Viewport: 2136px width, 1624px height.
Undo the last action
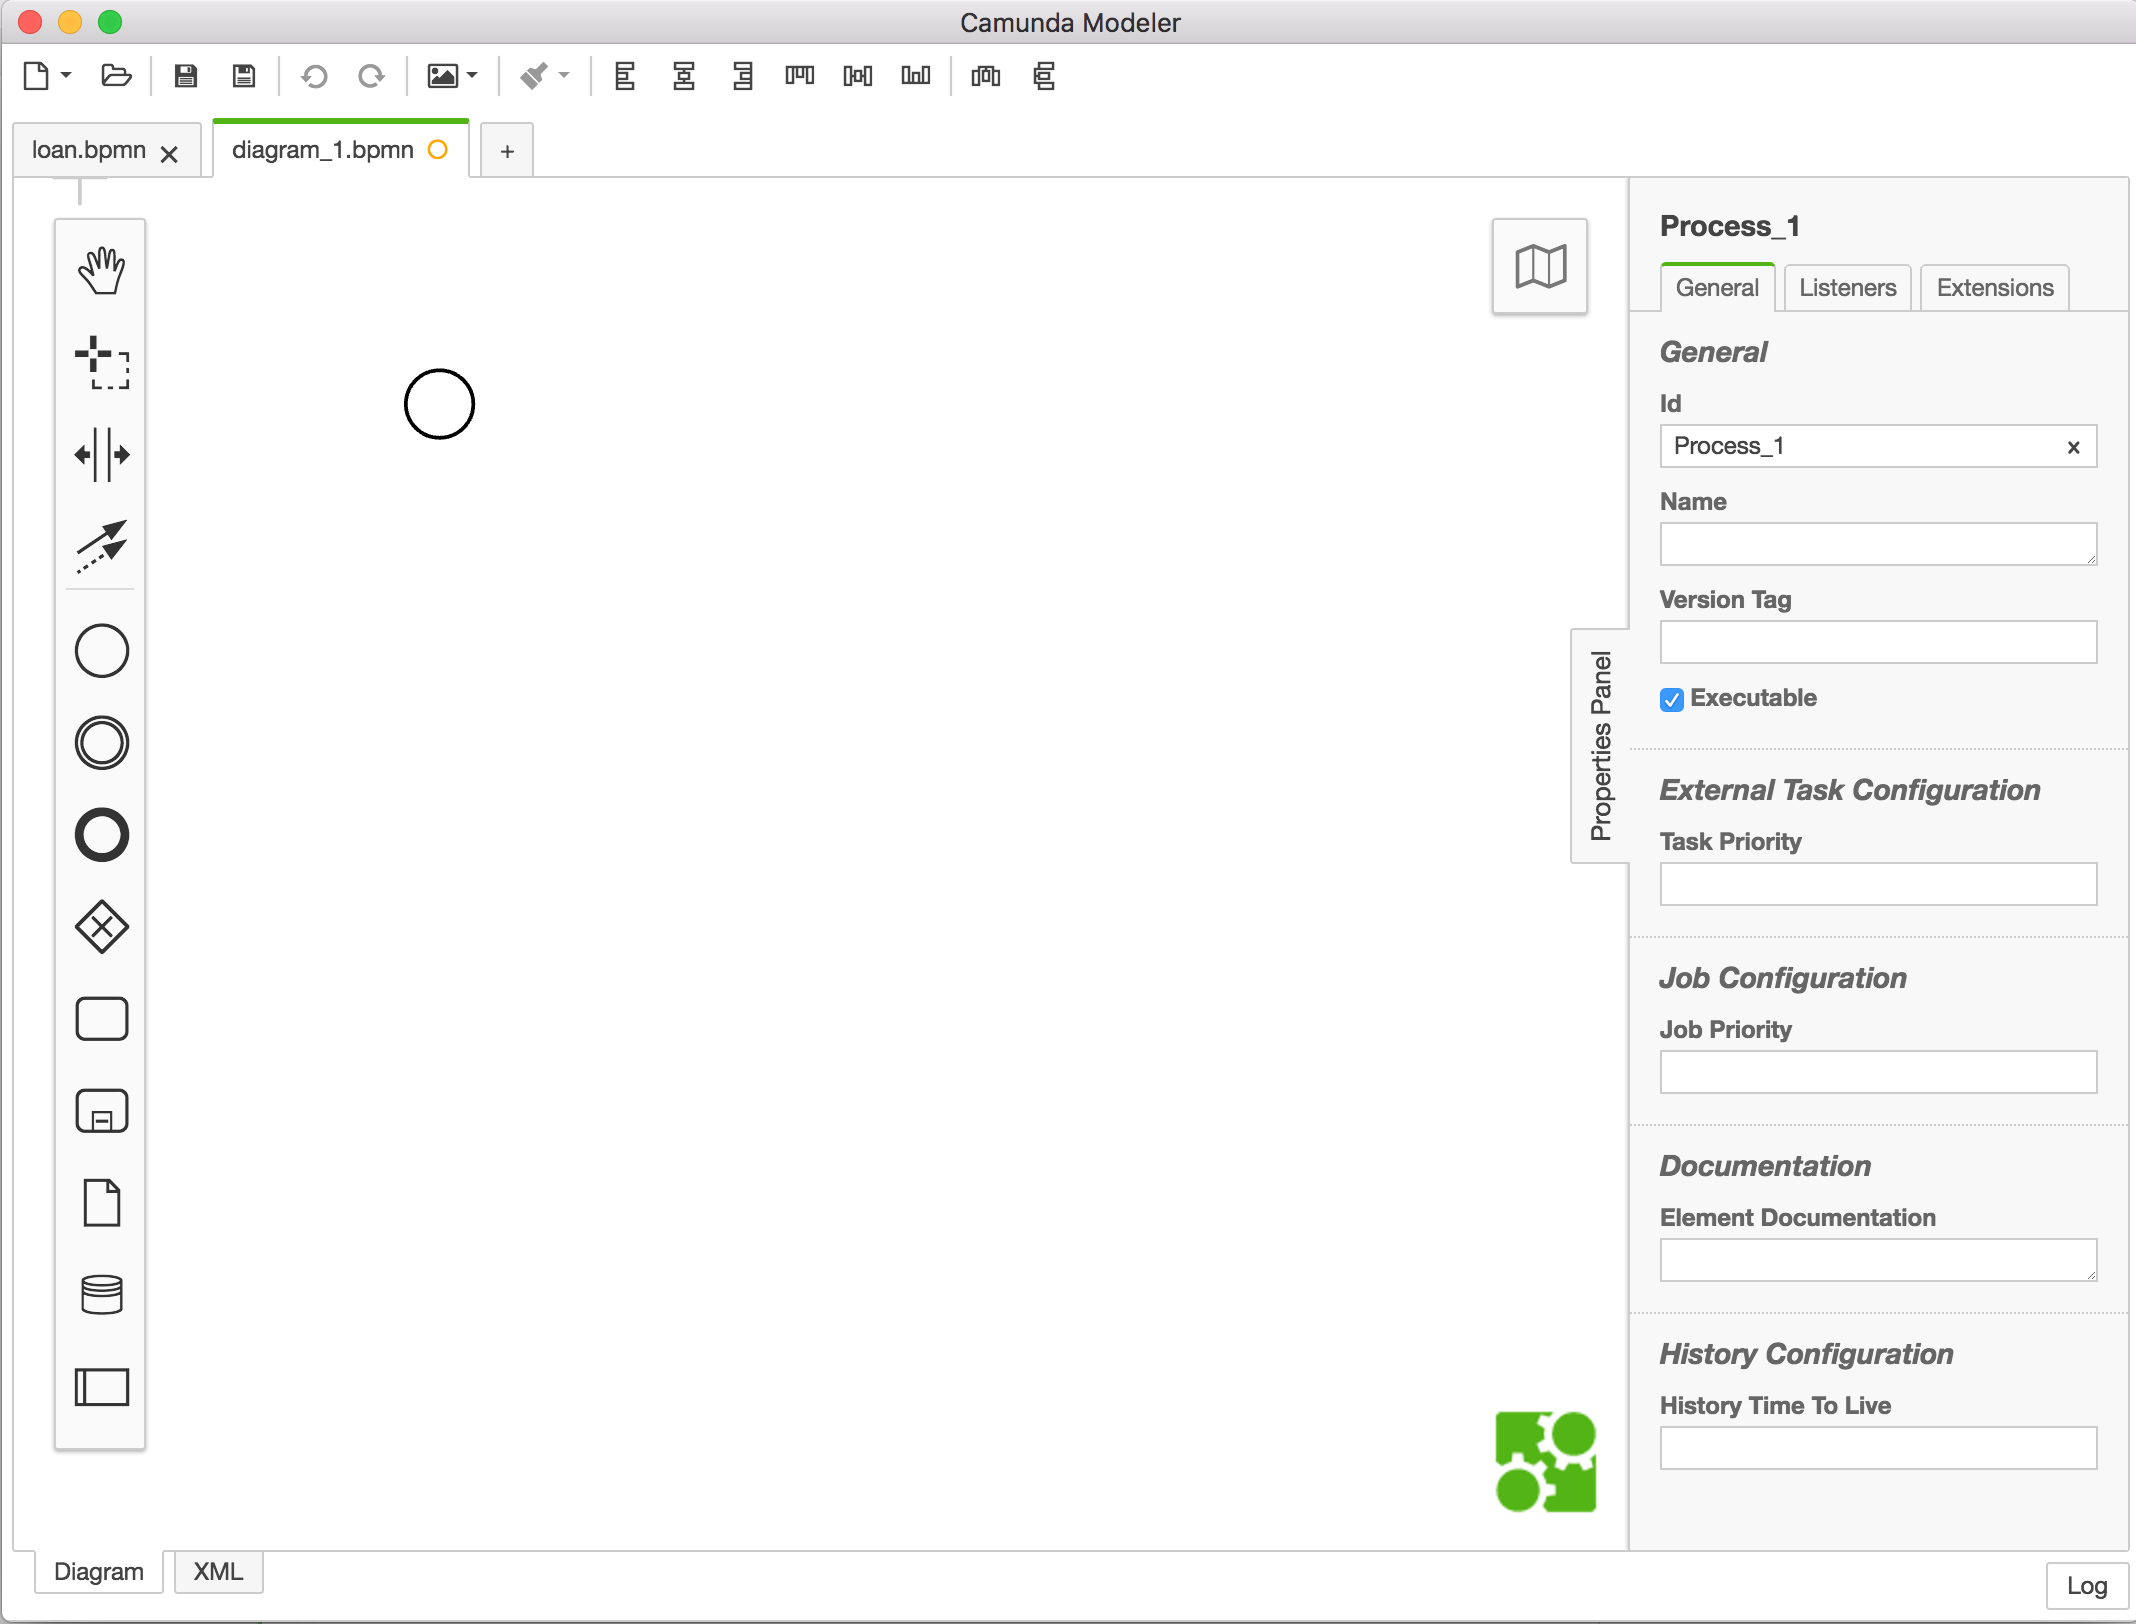314,76
